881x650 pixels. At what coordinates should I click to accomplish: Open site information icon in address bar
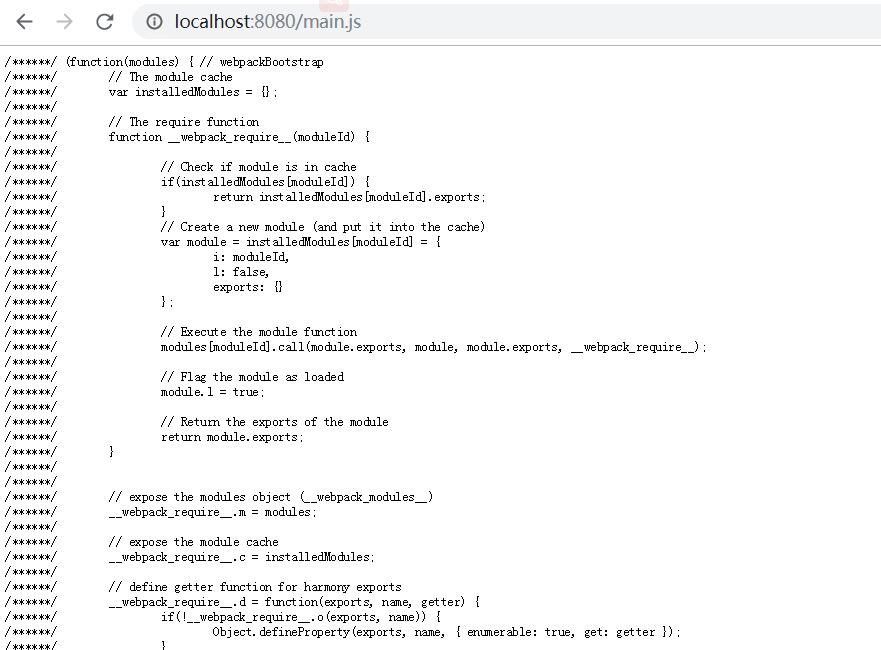[154, 22]
